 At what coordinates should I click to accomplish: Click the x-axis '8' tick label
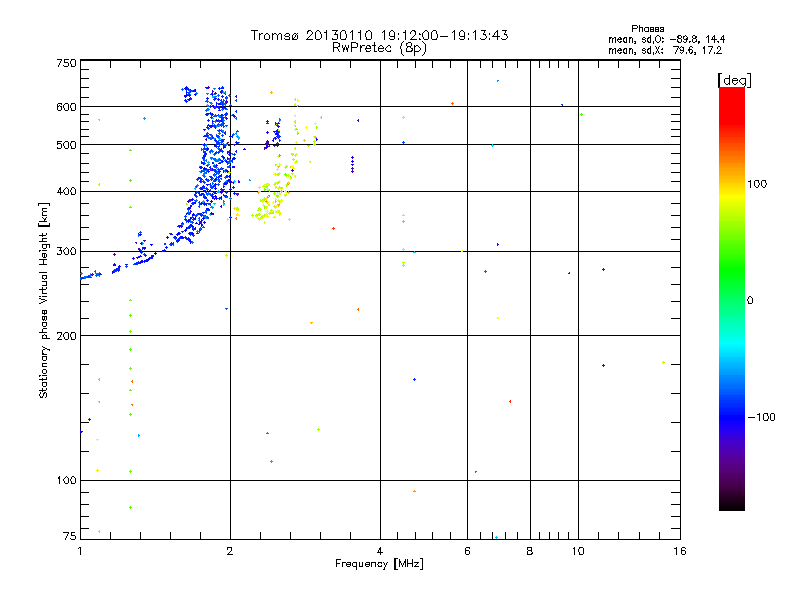(x=530, y=551)
